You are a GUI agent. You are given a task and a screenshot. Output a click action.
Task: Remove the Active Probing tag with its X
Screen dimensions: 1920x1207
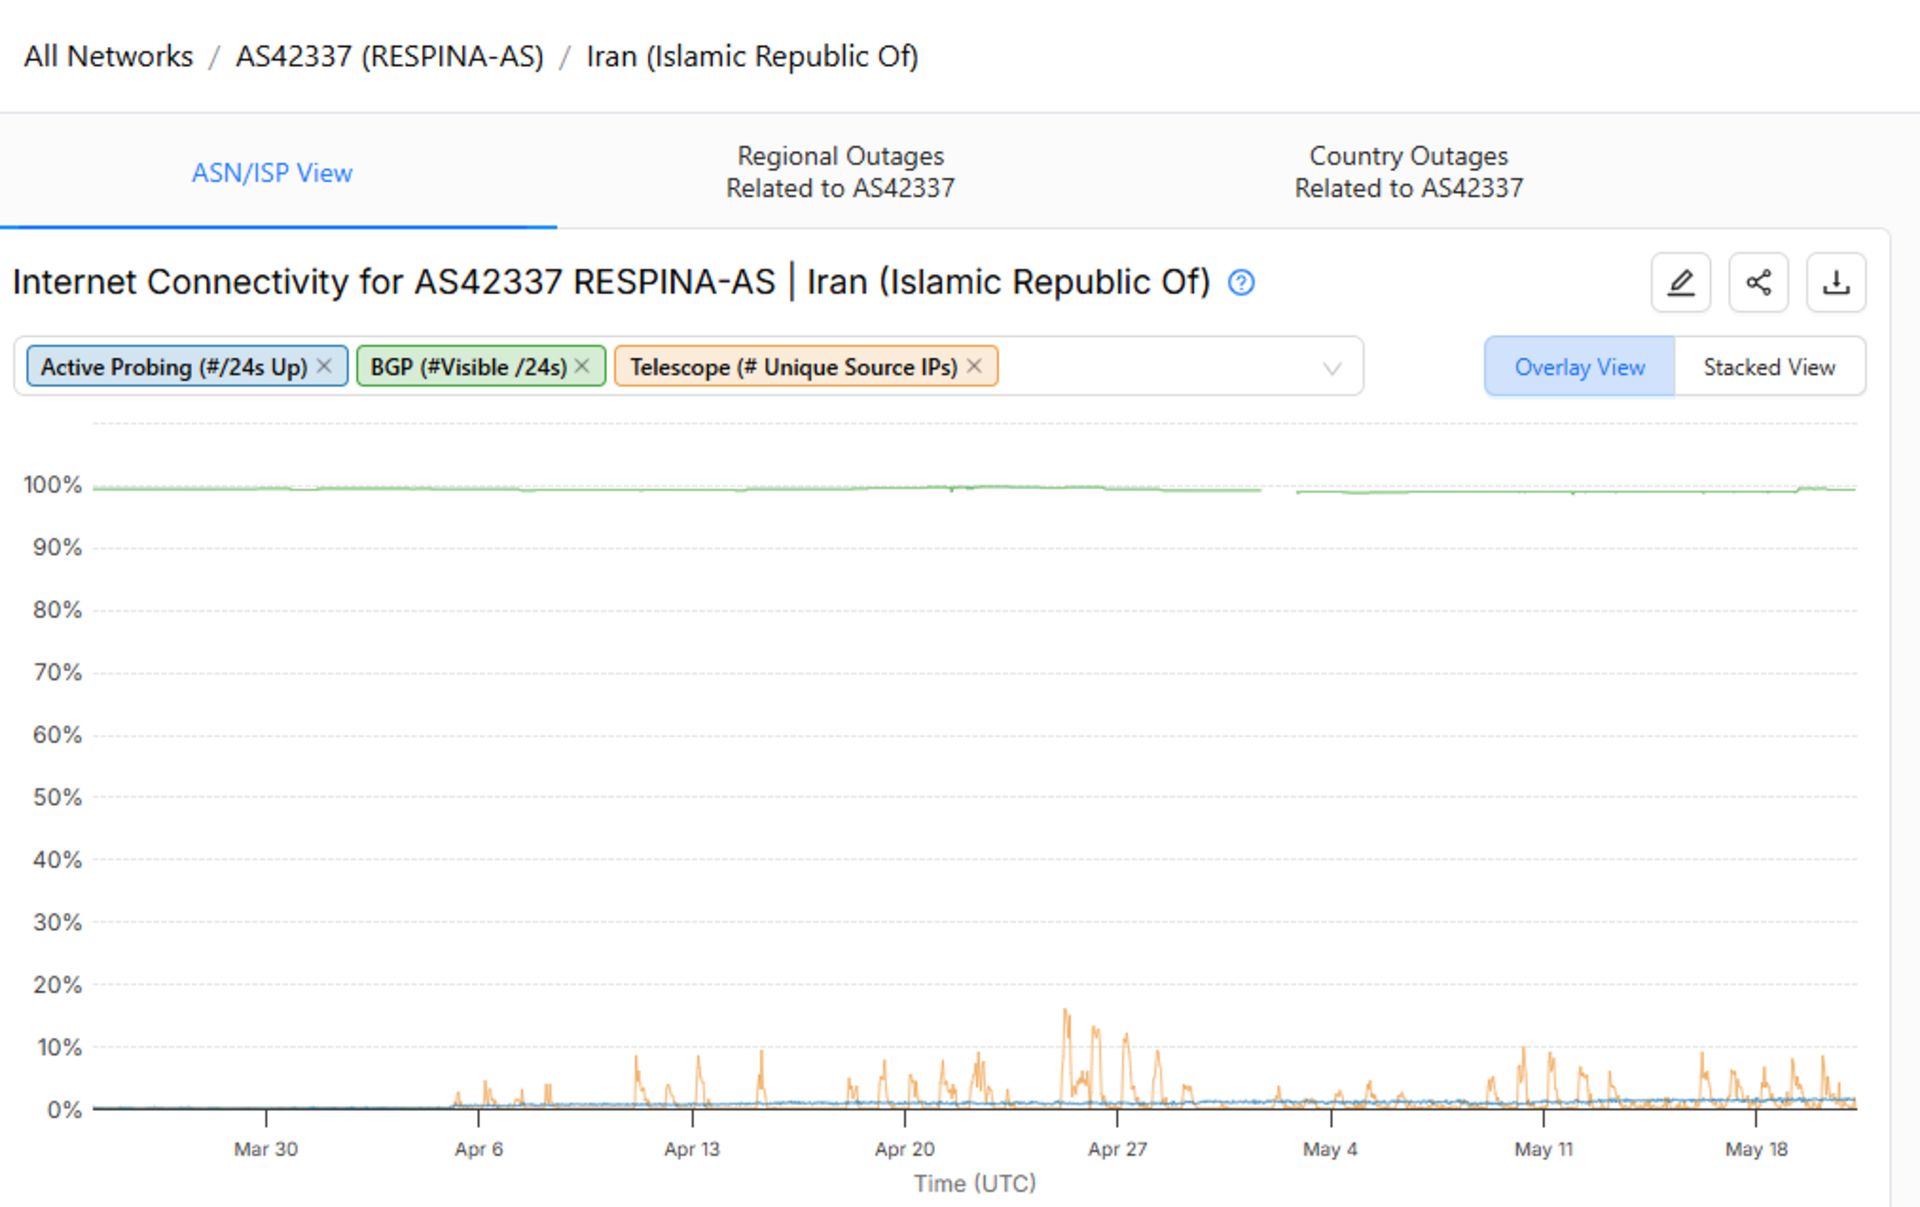(324, 366)
